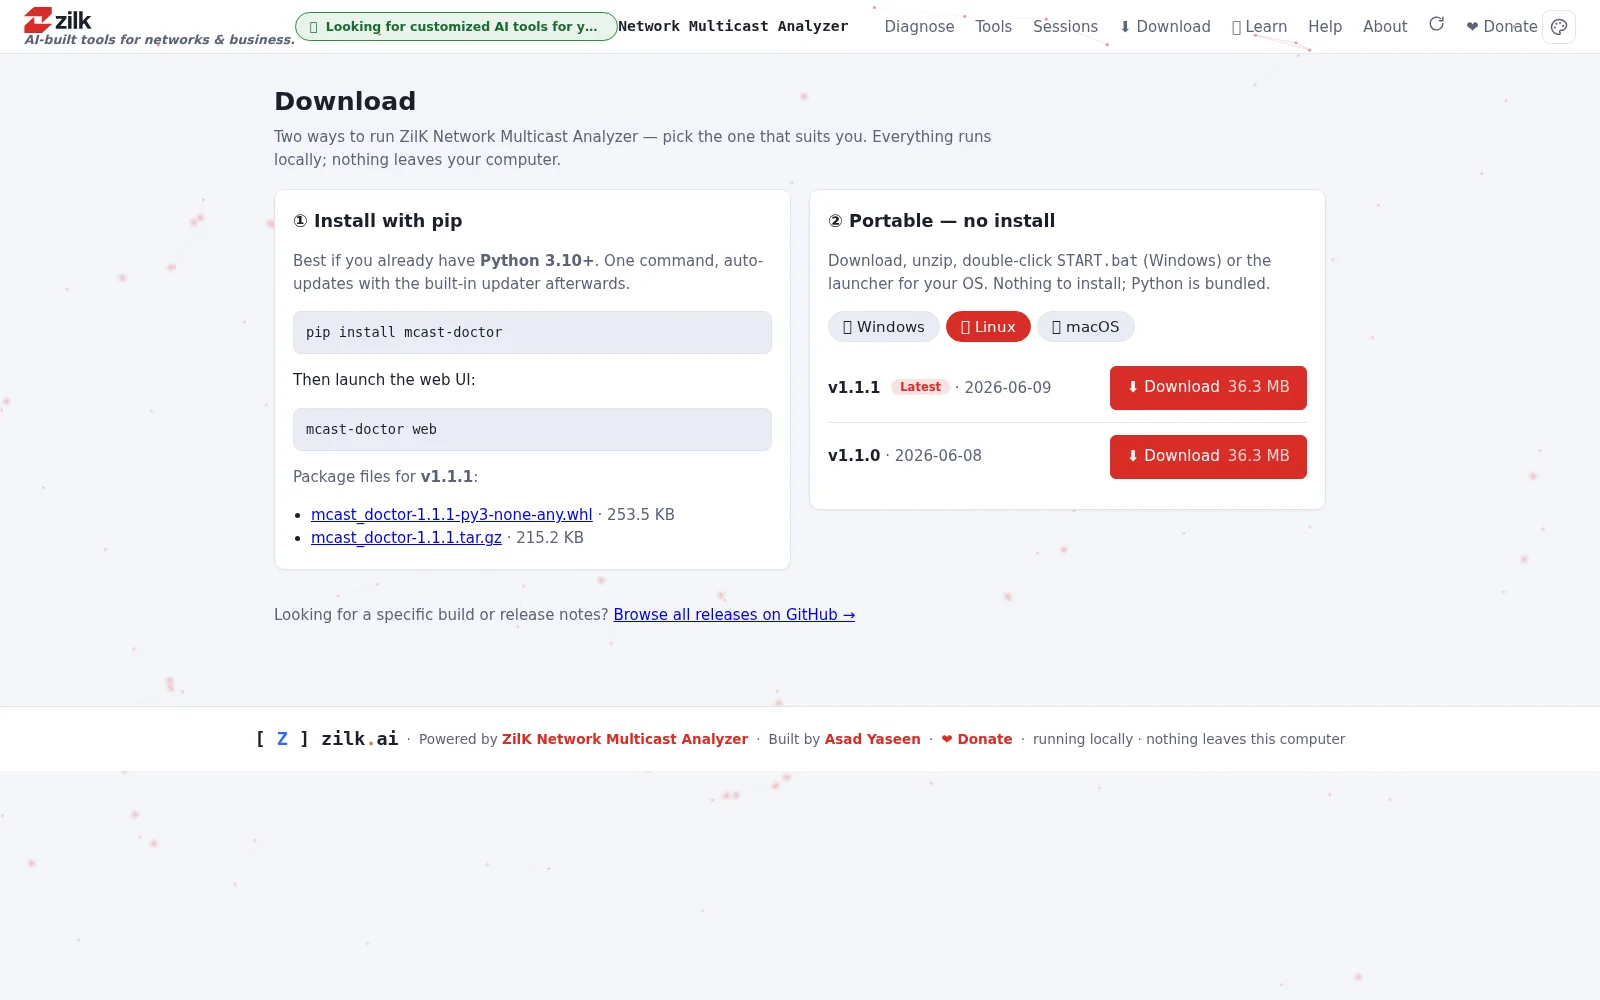
Task: Open the Learn section
Action: click(1259, 27)
